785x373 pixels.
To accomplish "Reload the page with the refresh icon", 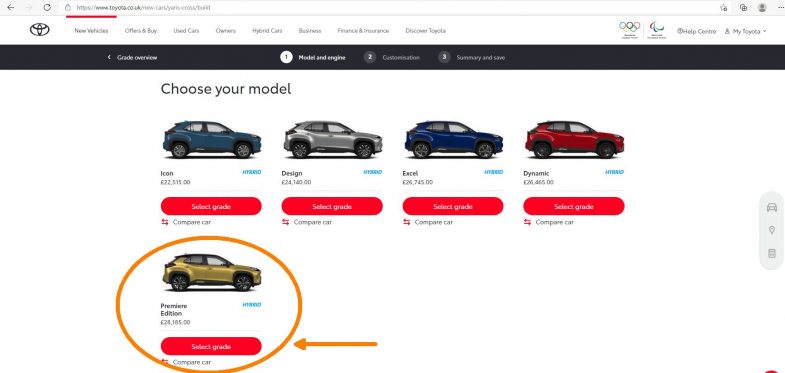I will click(47, 8).
